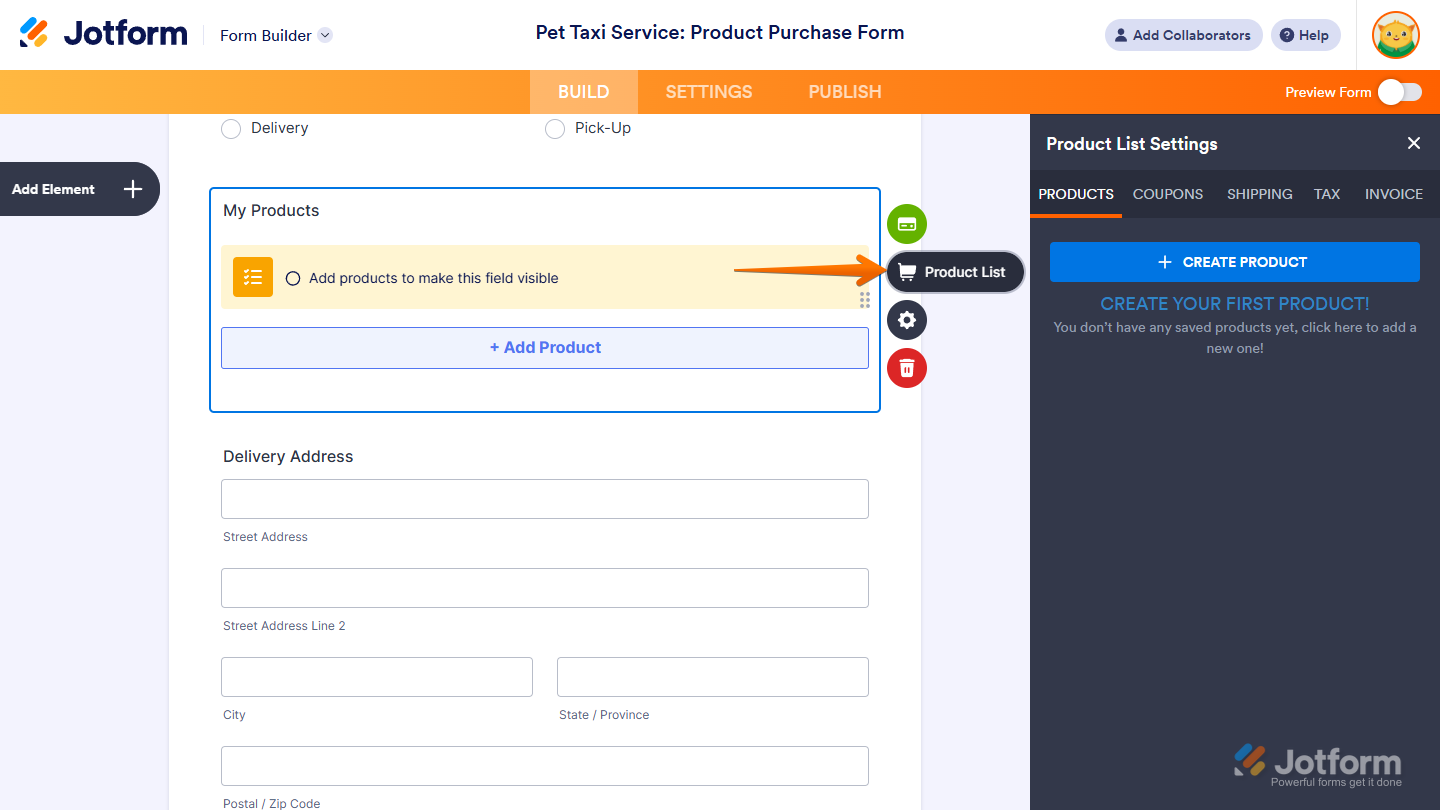Open the SETTINGS tab
The width and height of the screenshot is (1440, 810).
(709, 92)
